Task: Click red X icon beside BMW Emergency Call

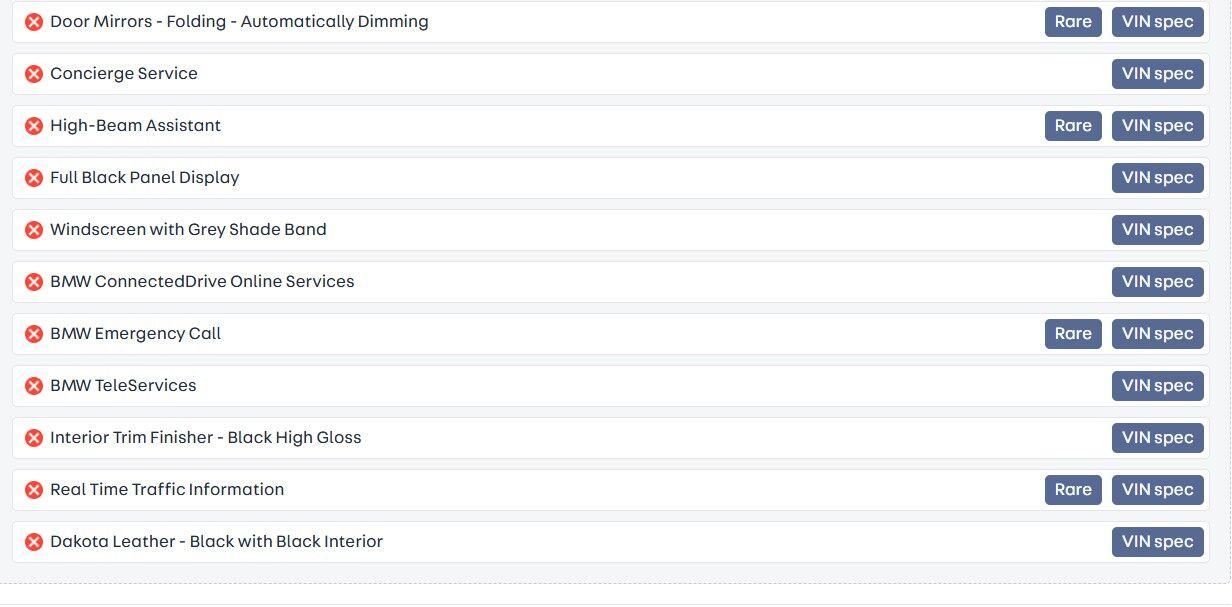Action: pyautogui.click(x=34, y=334)
